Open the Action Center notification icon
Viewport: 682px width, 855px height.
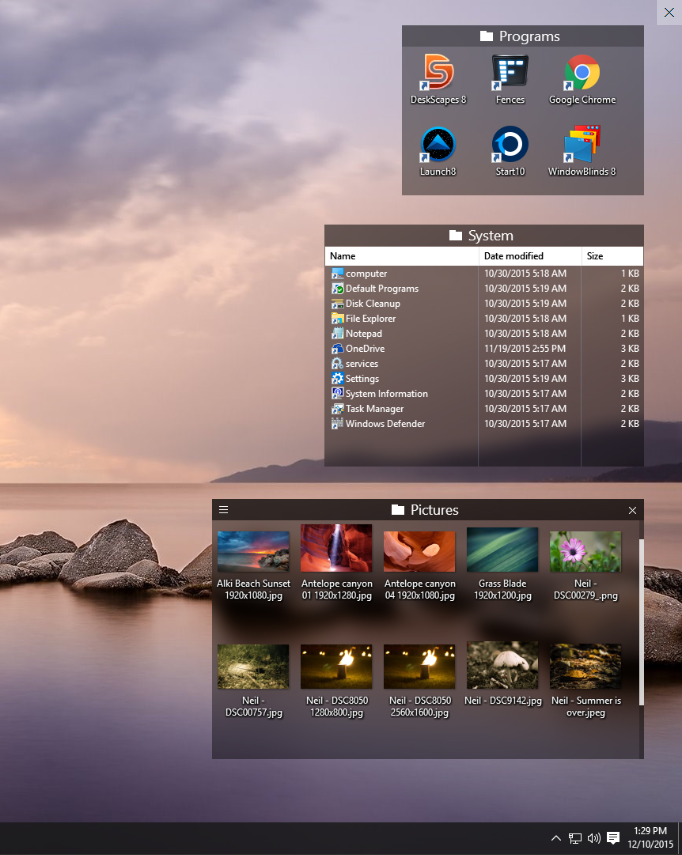(x=613, y=838)
